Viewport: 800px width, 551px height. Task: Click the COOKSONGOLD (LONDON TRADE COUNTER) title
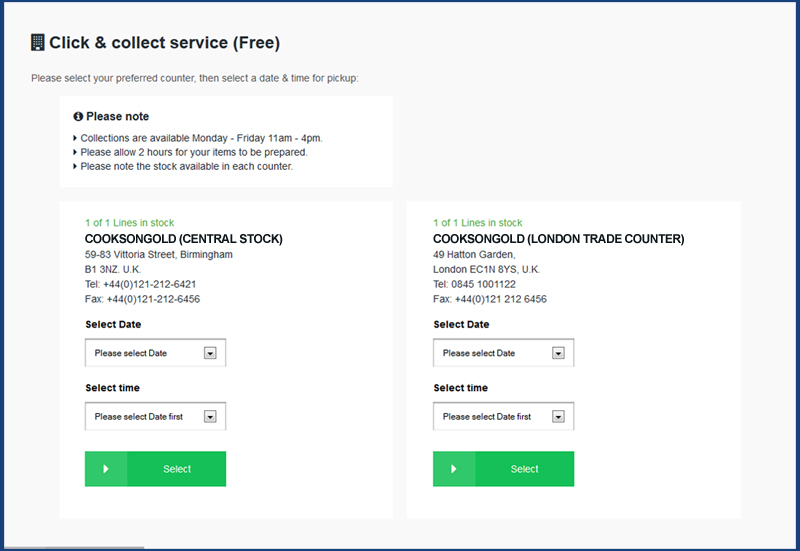coord(559,239)
